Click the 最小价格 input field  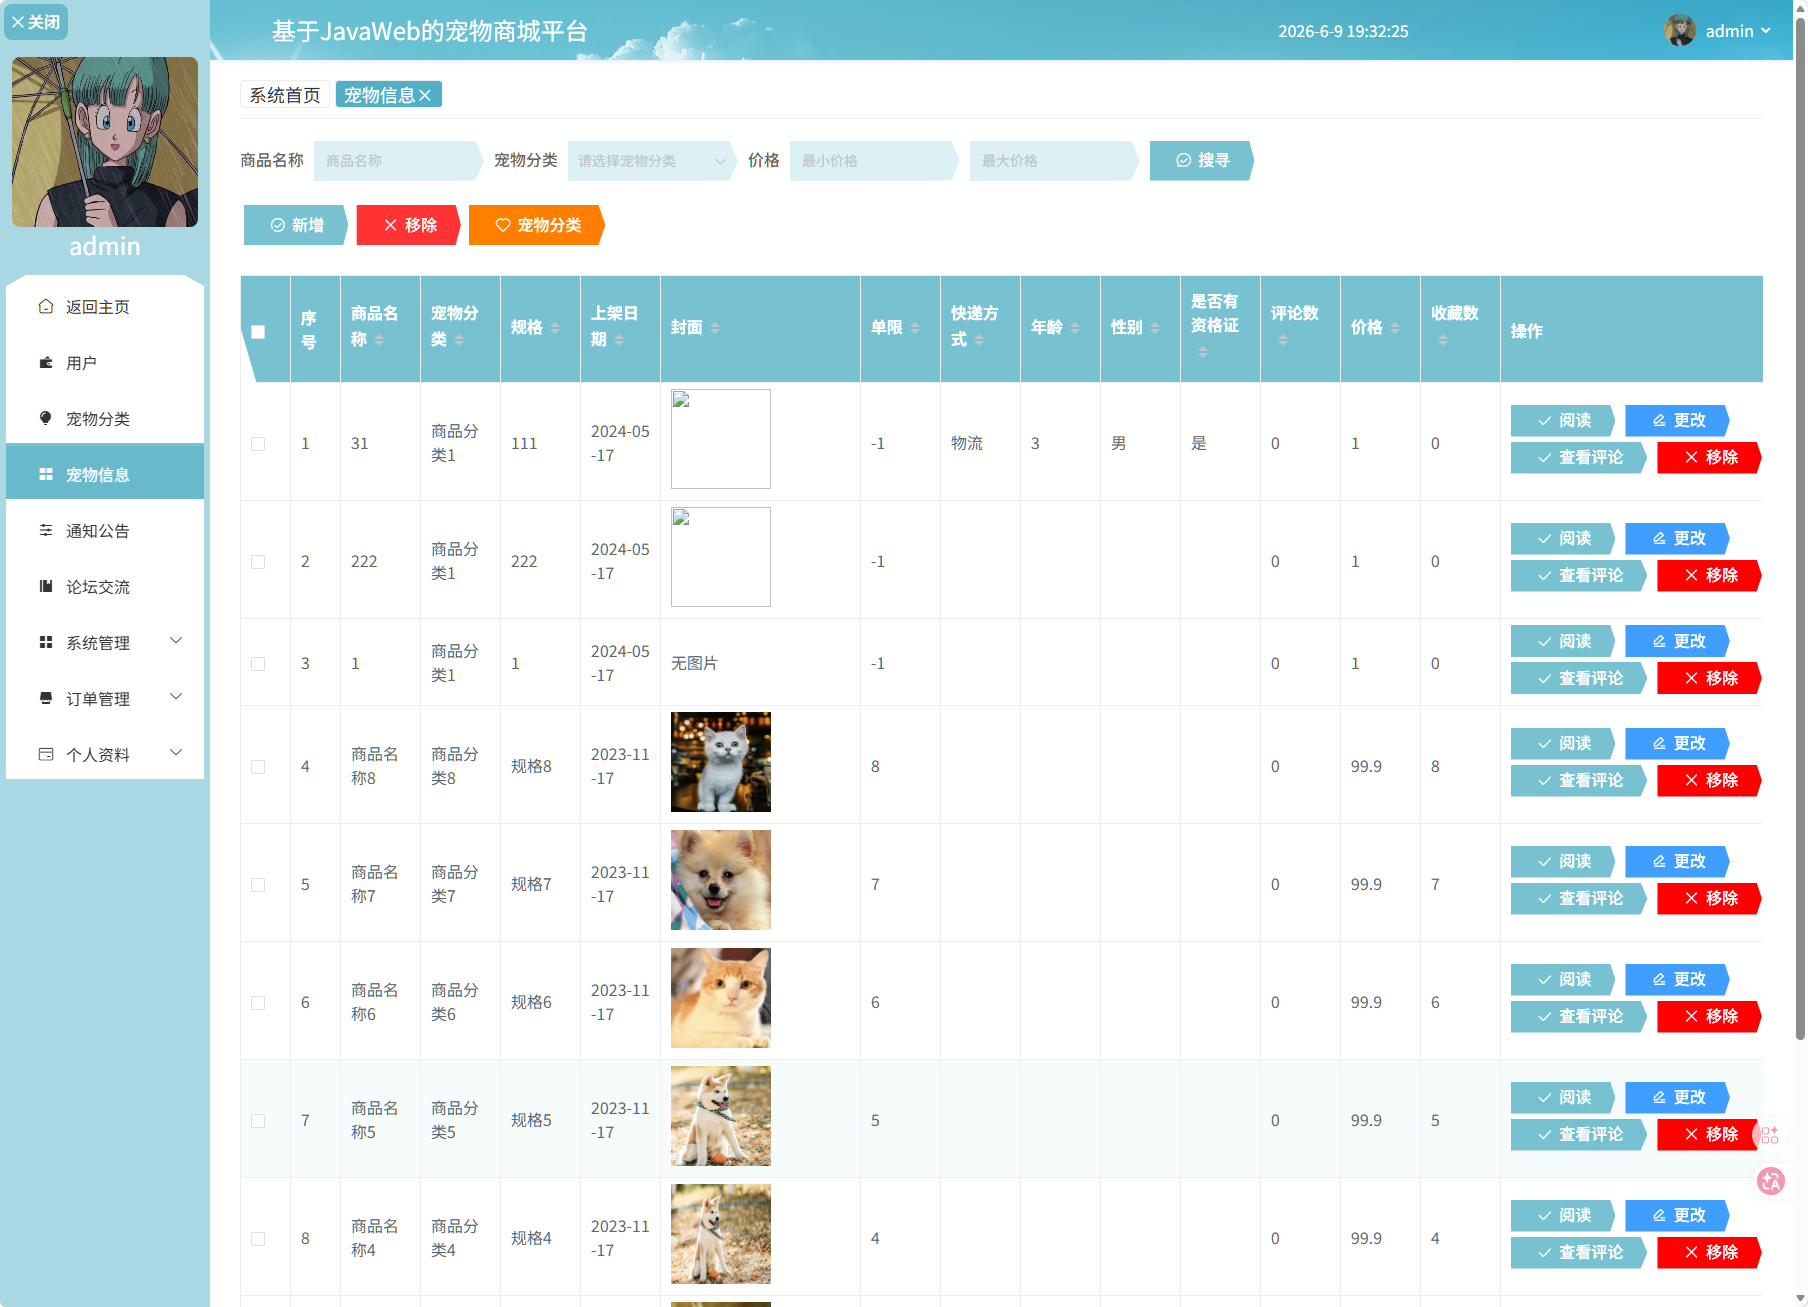coord(874,161)
